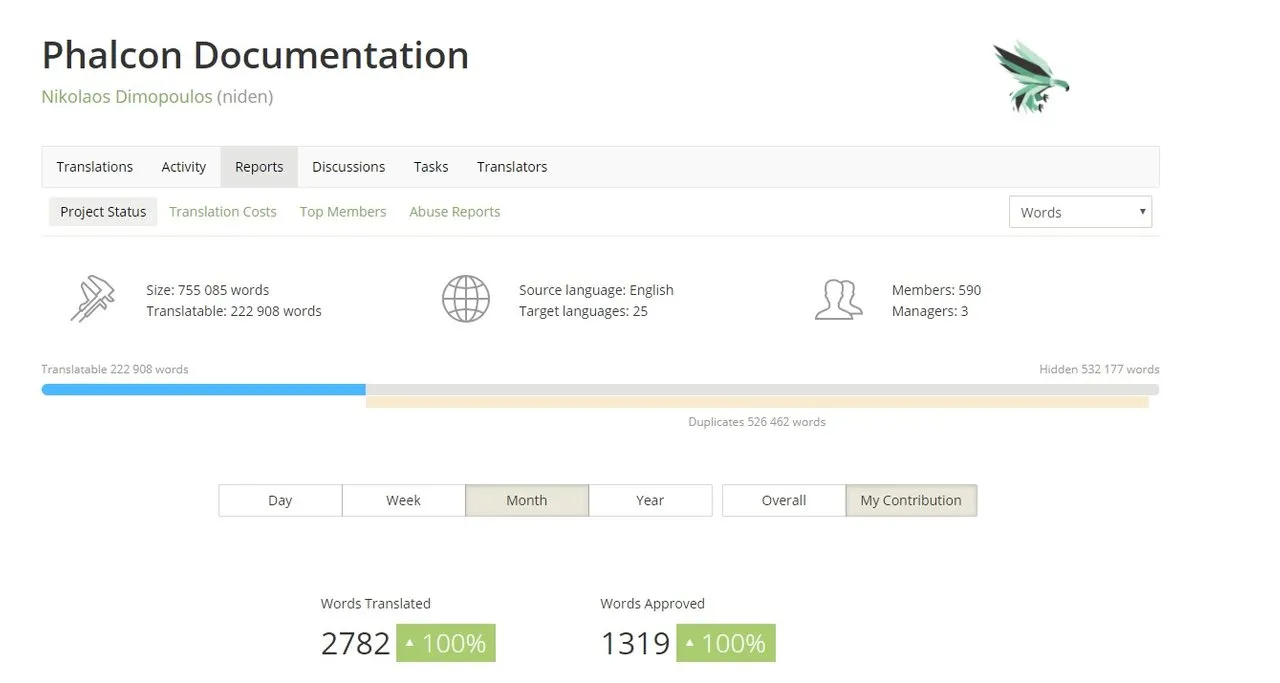Screen dimensions: 1280x683
Task: Click 'Managers: 3' text
Action: click(930, 311)
